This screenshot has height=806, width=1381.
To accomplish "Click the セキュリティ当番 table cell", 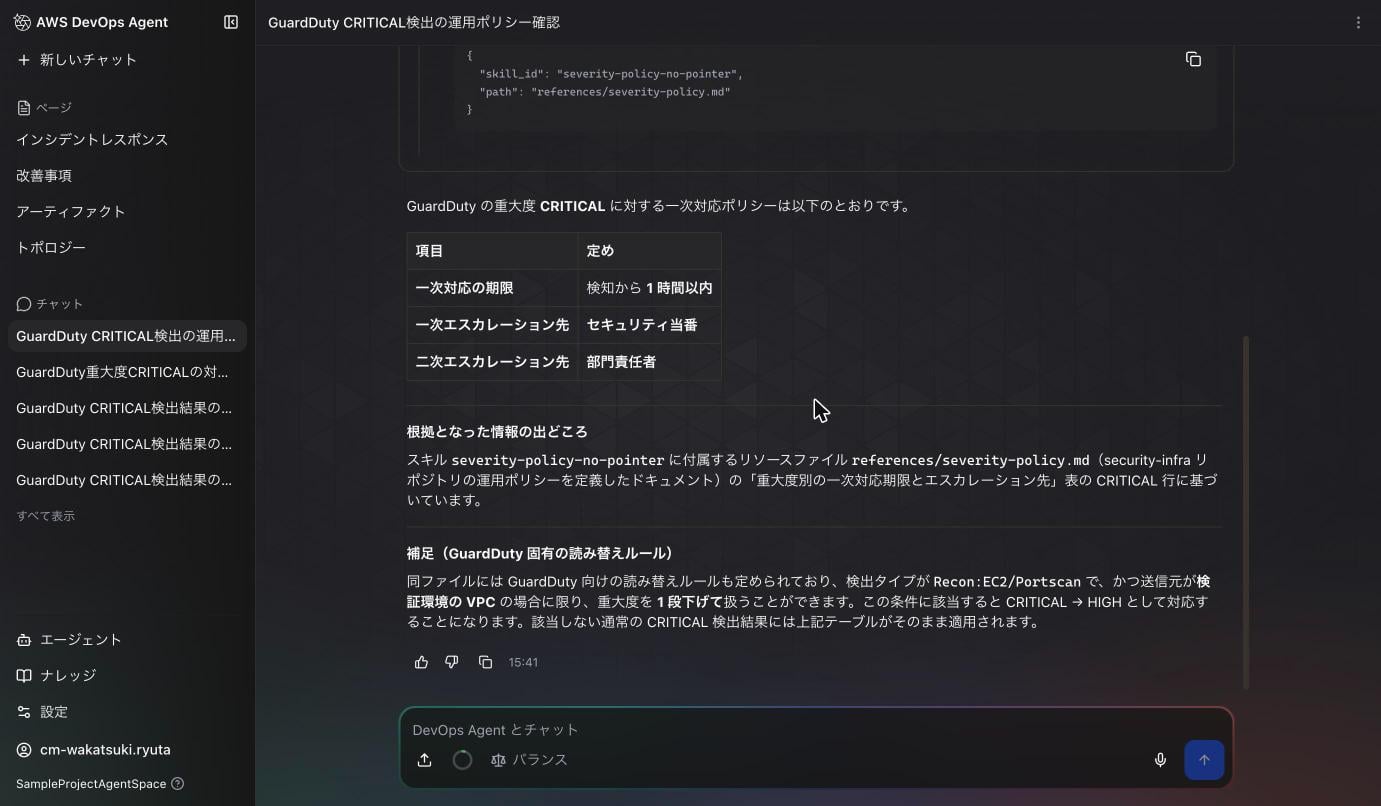I will click(x=649, y=325).
